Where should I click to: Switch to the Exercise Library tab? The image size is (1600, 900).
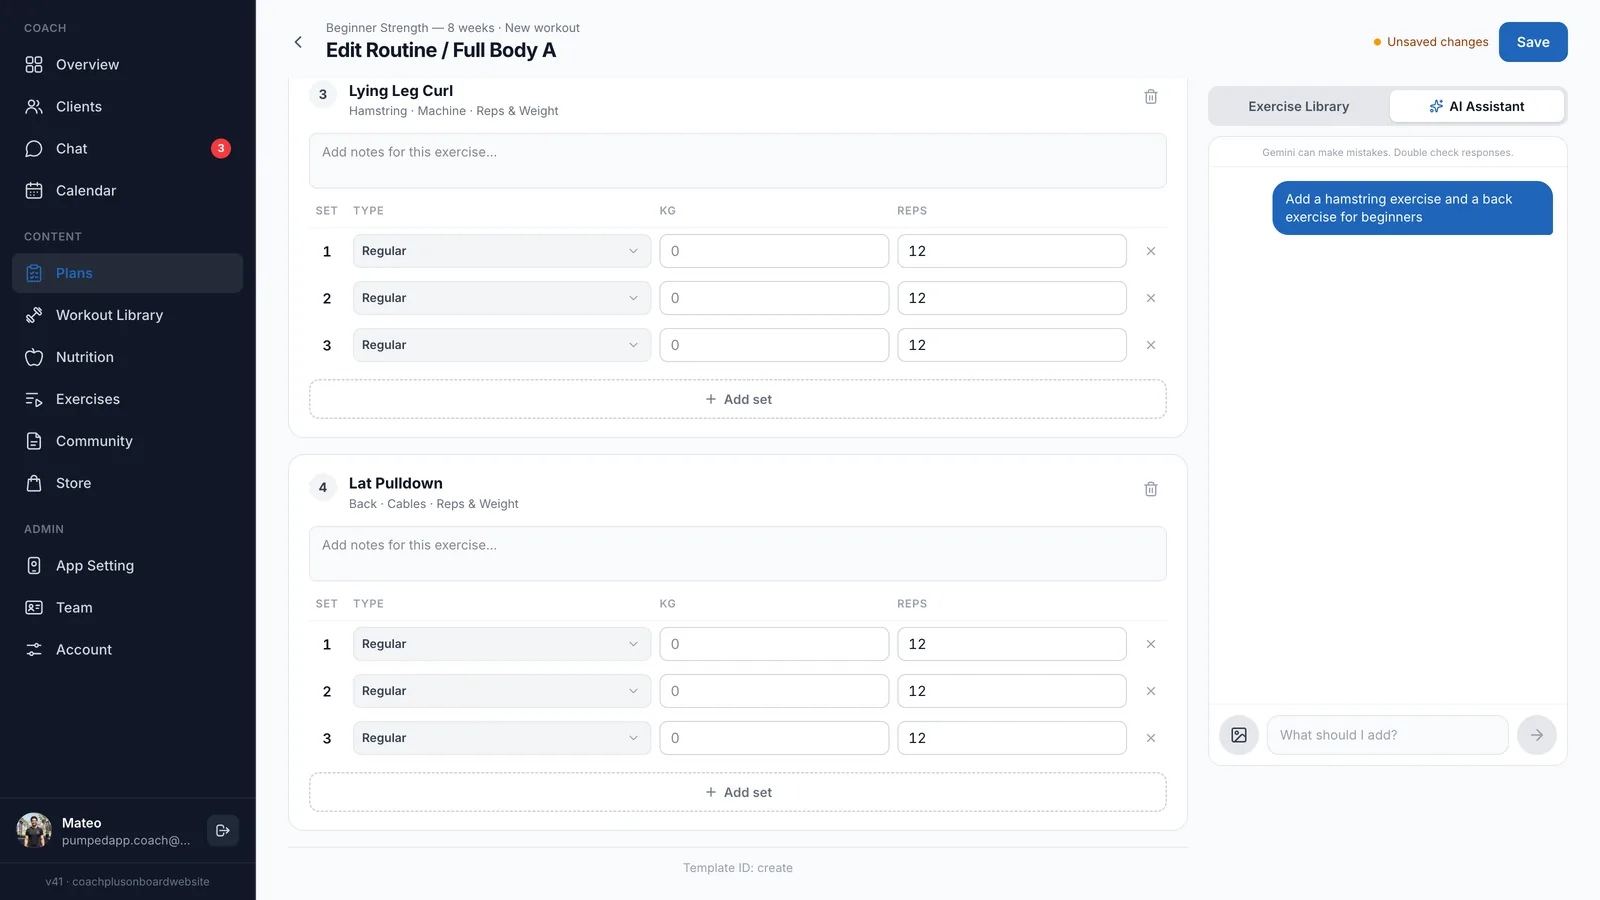(x=1299, y=106)
